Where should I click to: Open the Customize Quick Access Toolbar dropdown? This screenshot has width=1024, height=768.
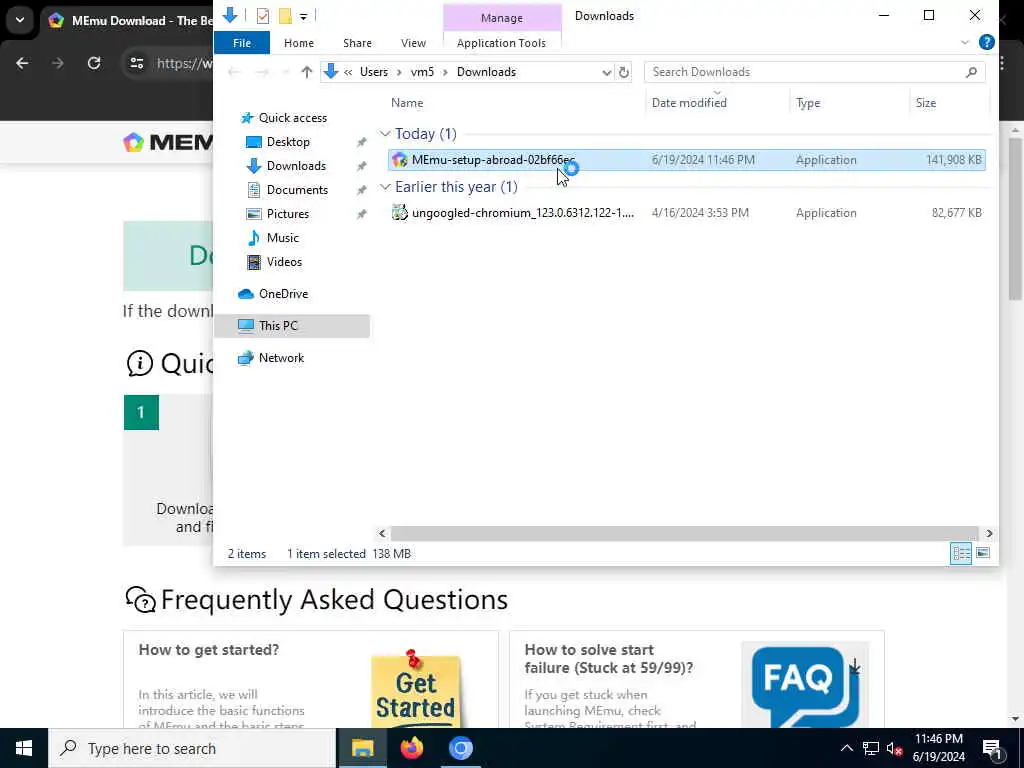(304, 16)
